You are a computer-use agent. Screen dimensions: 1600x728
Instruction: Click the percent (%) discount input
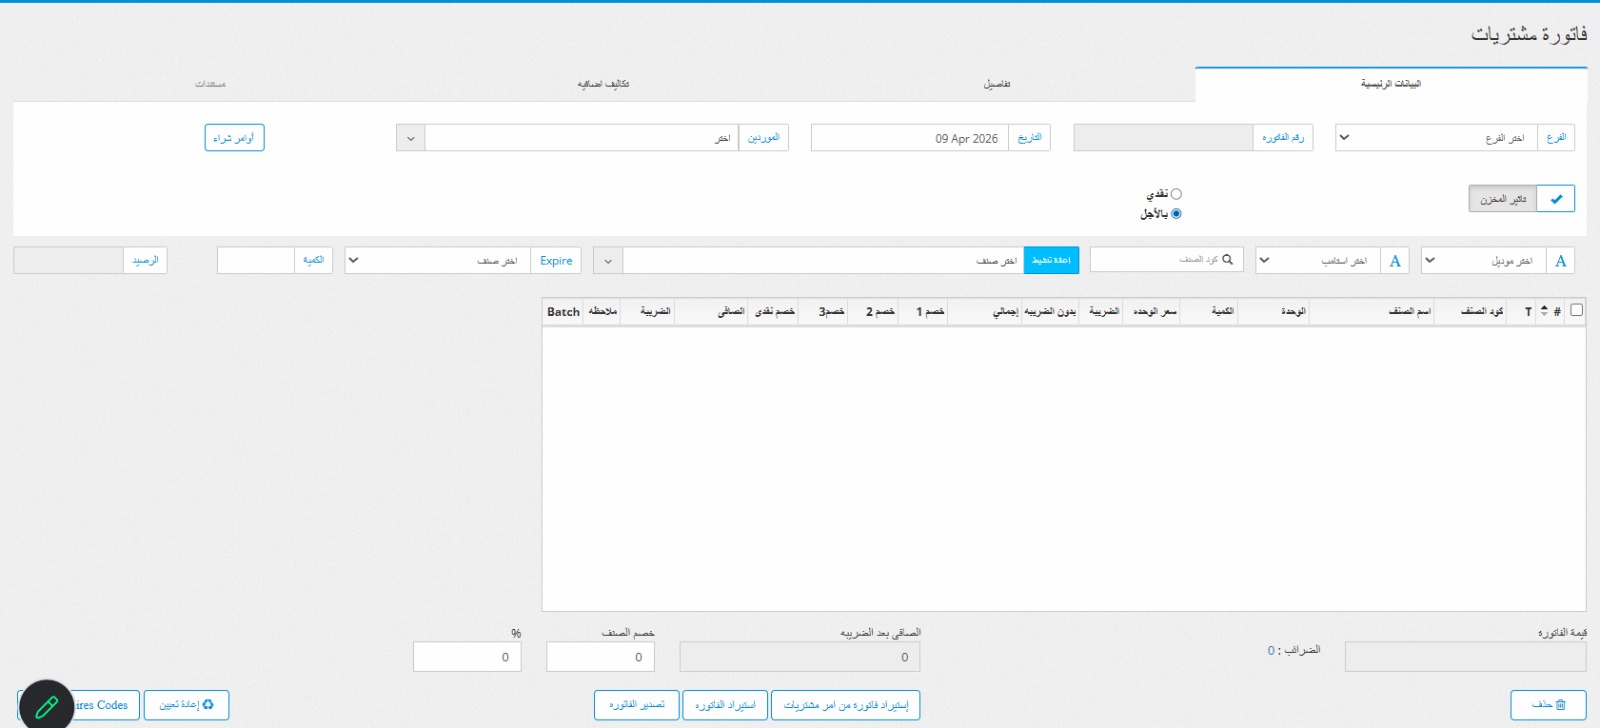coord(467,657)
